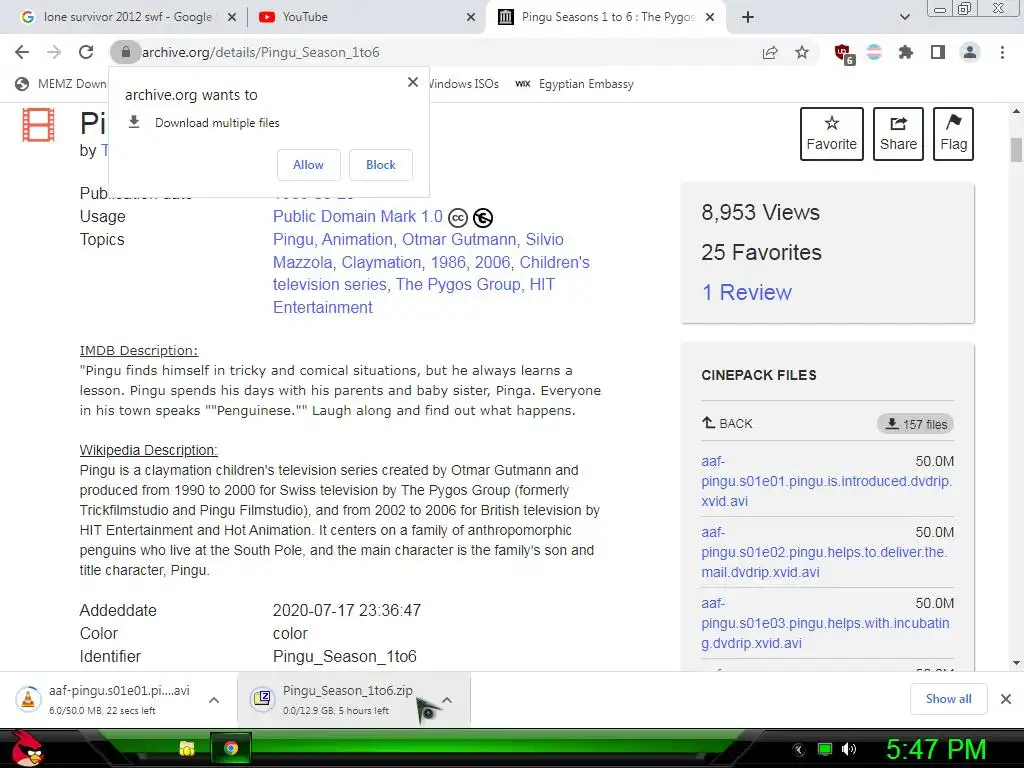Screen dimensions: 1024x768
Task: Go back using the browser back arrow
Action: (22, 52)
